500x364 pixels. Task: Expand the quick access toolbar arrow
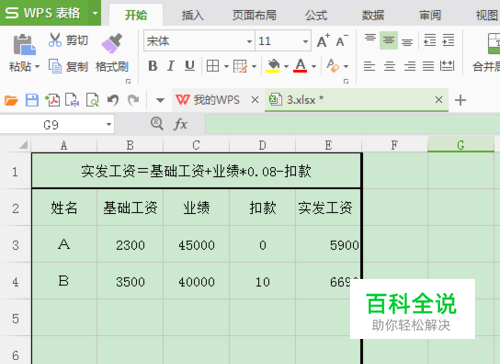(x=160, y=100)
